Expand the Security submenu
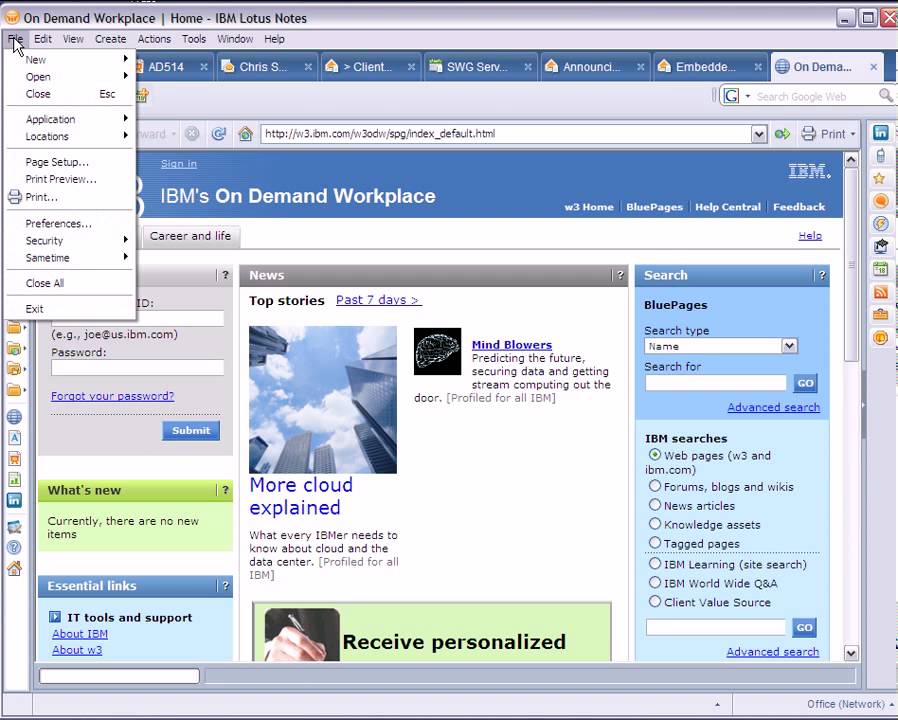 point(69,241)
